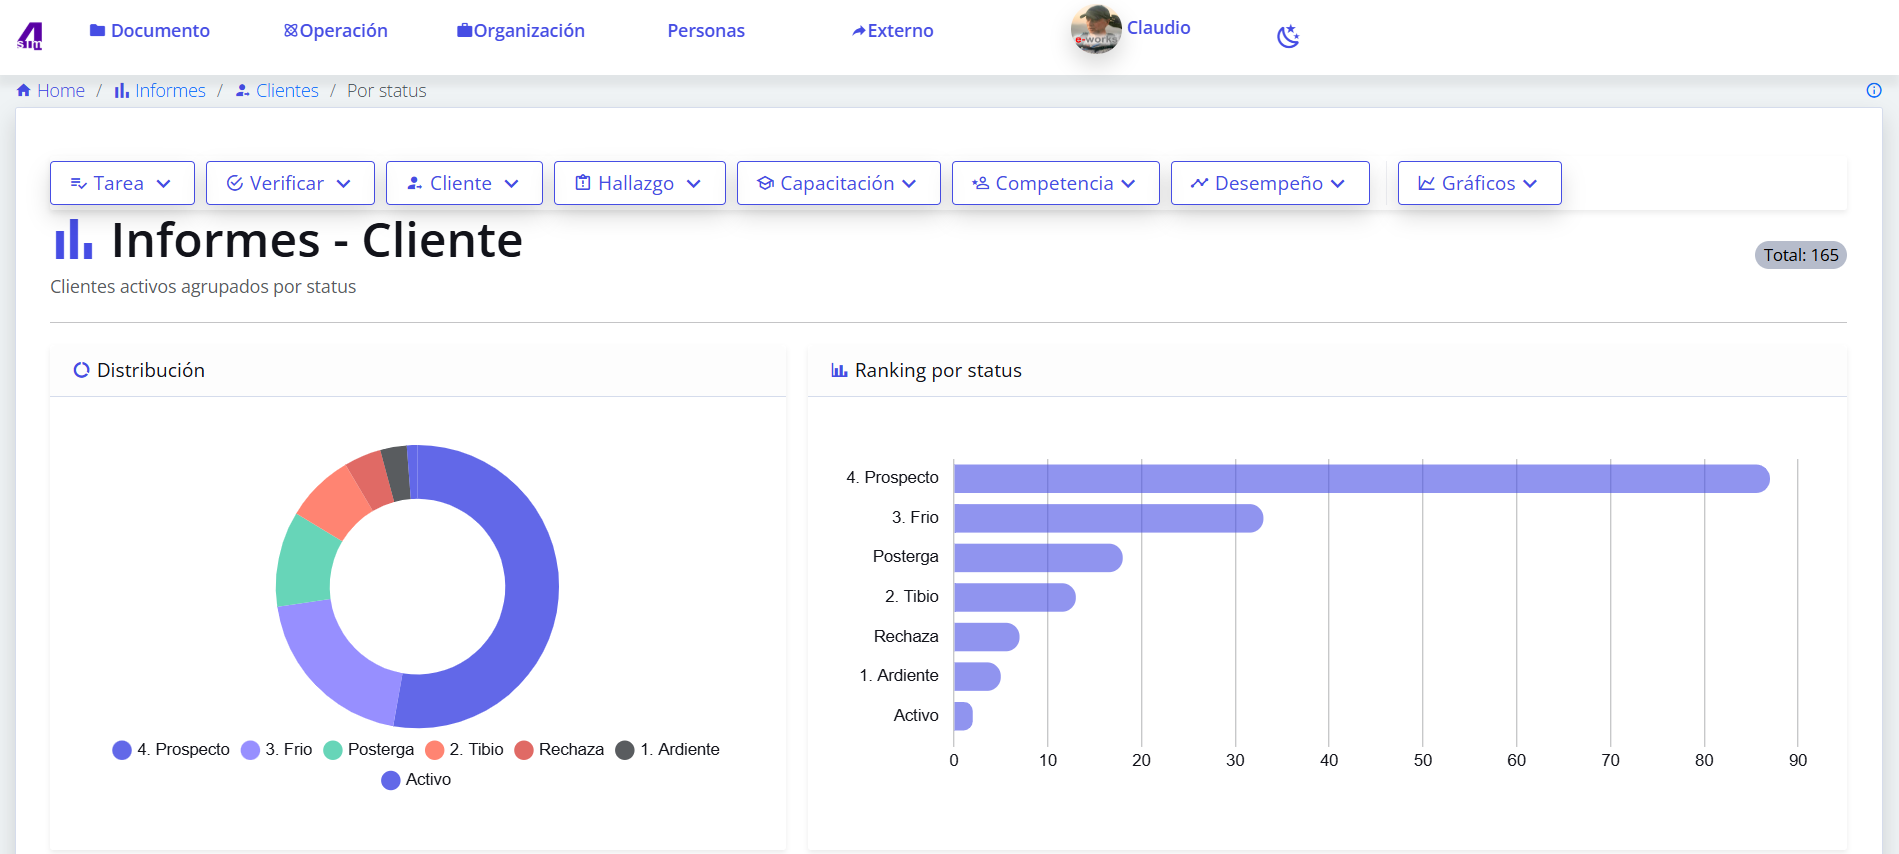Go to Home breadcrumb link

coord(61,91)
